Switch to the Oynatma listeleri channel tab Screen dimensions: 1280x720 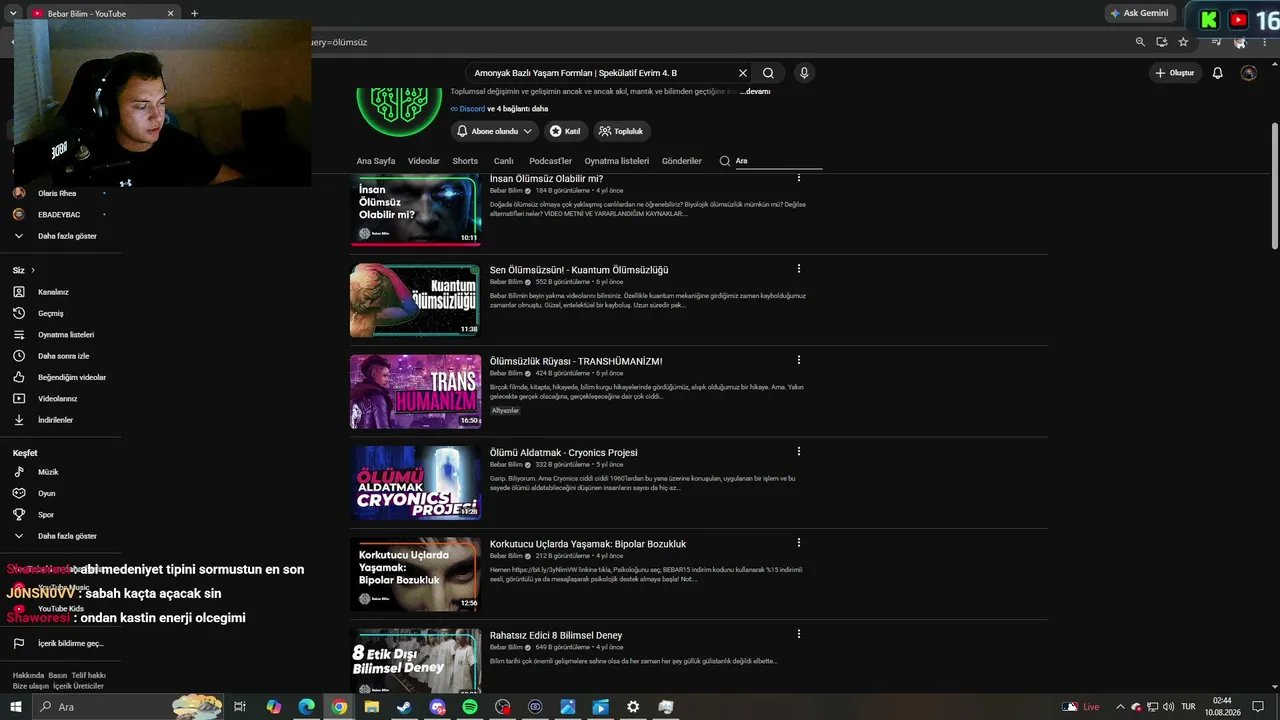tap(617, 161)
